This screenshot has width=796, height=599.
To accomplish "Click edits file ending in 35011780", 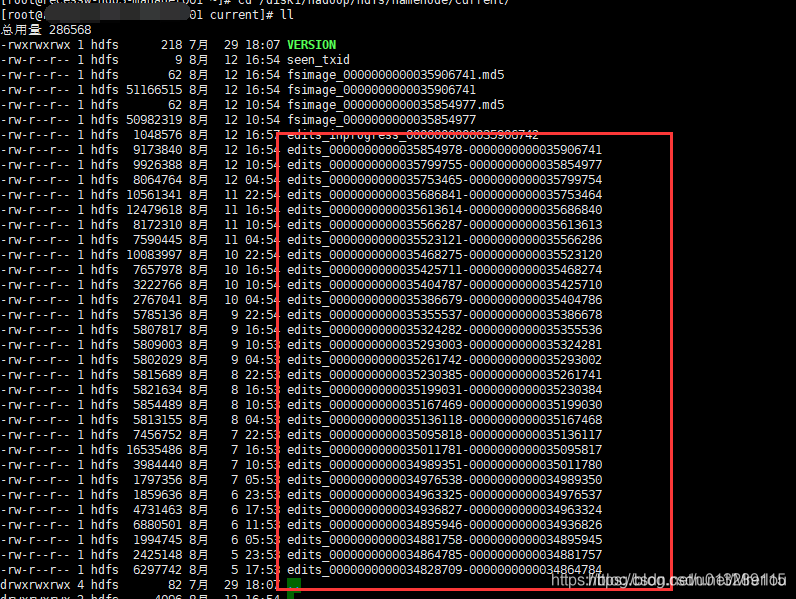I will pyautogui.click(x=444, y=465).
